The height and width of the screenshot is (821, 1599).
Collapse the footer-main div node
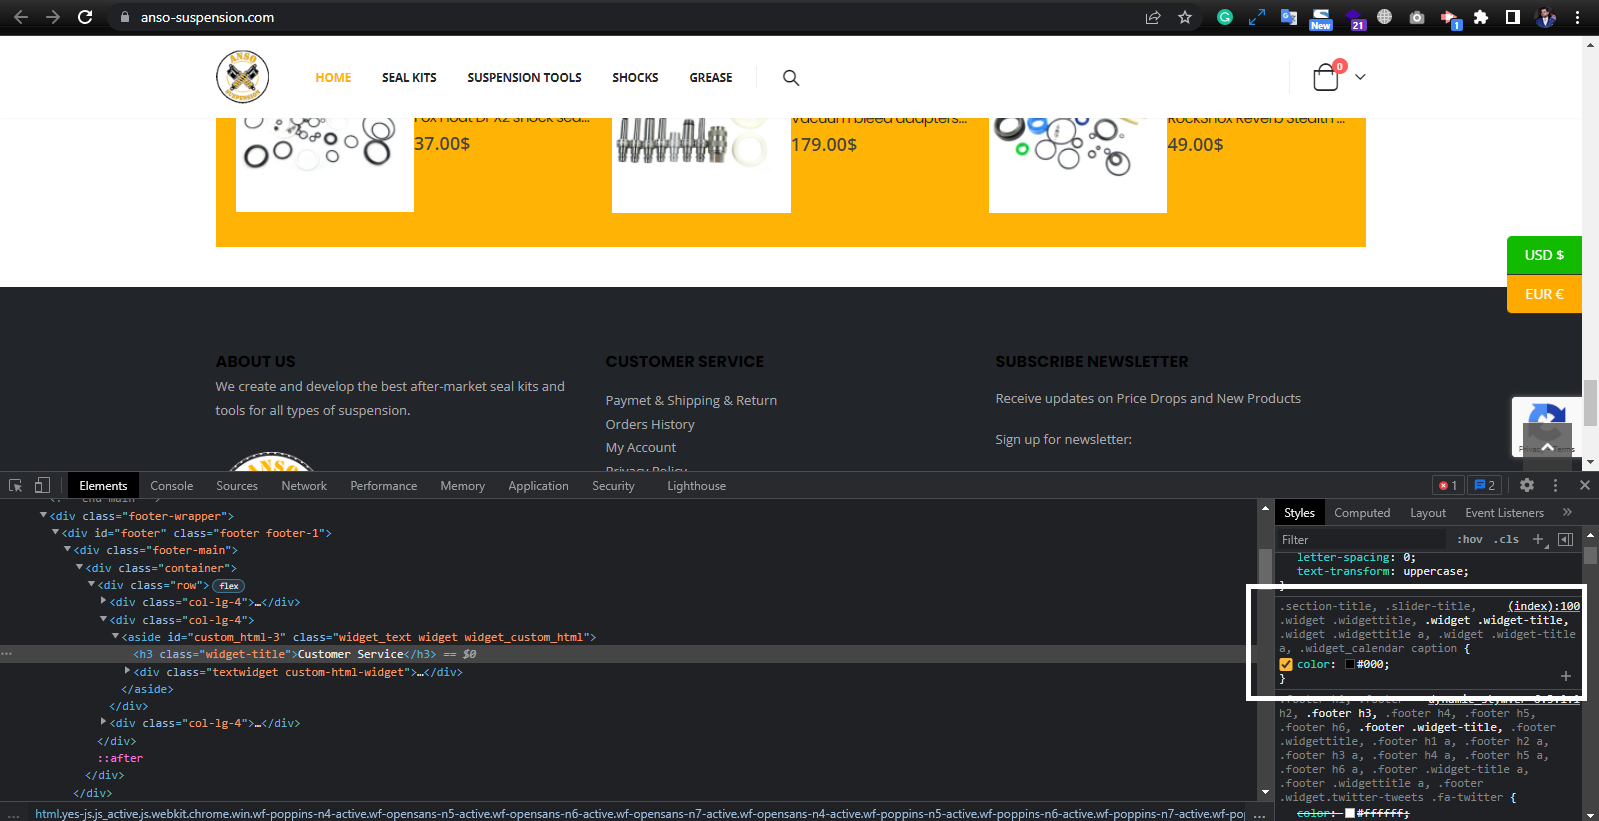68,550
